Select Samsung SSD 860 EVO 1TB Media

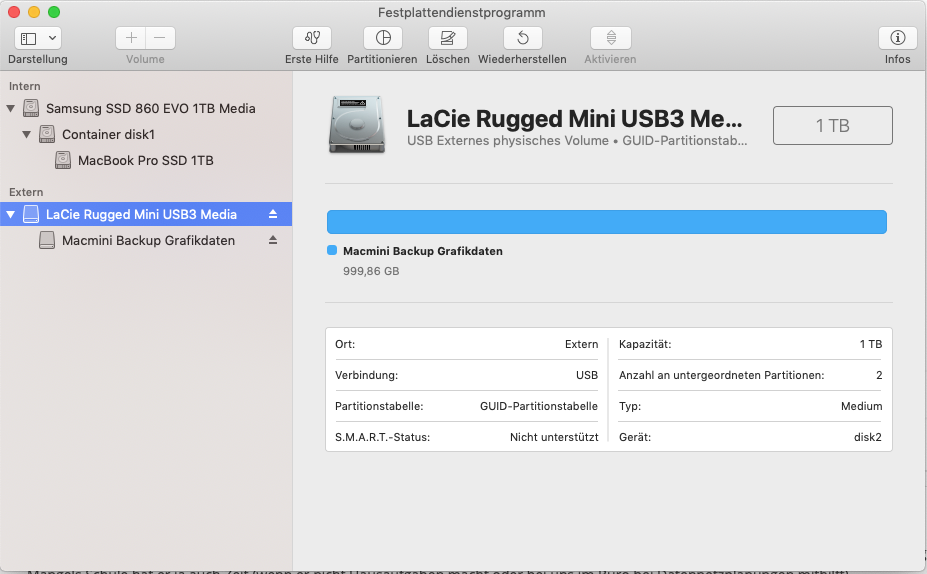tap(151, 109)
